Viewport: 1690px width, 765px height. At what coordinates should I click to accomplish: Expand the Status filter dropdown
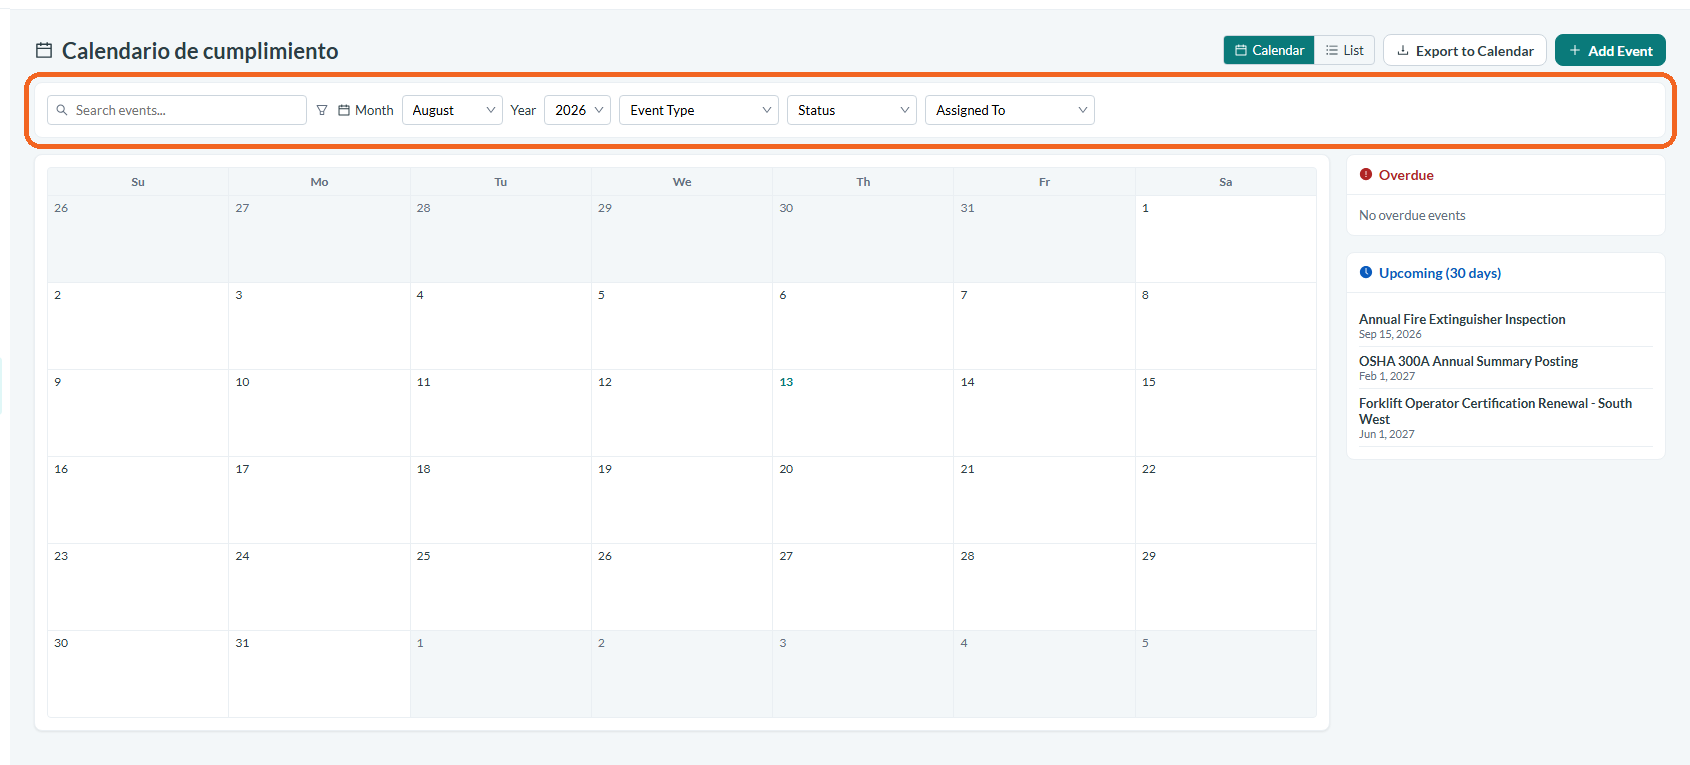click(852, 110)
